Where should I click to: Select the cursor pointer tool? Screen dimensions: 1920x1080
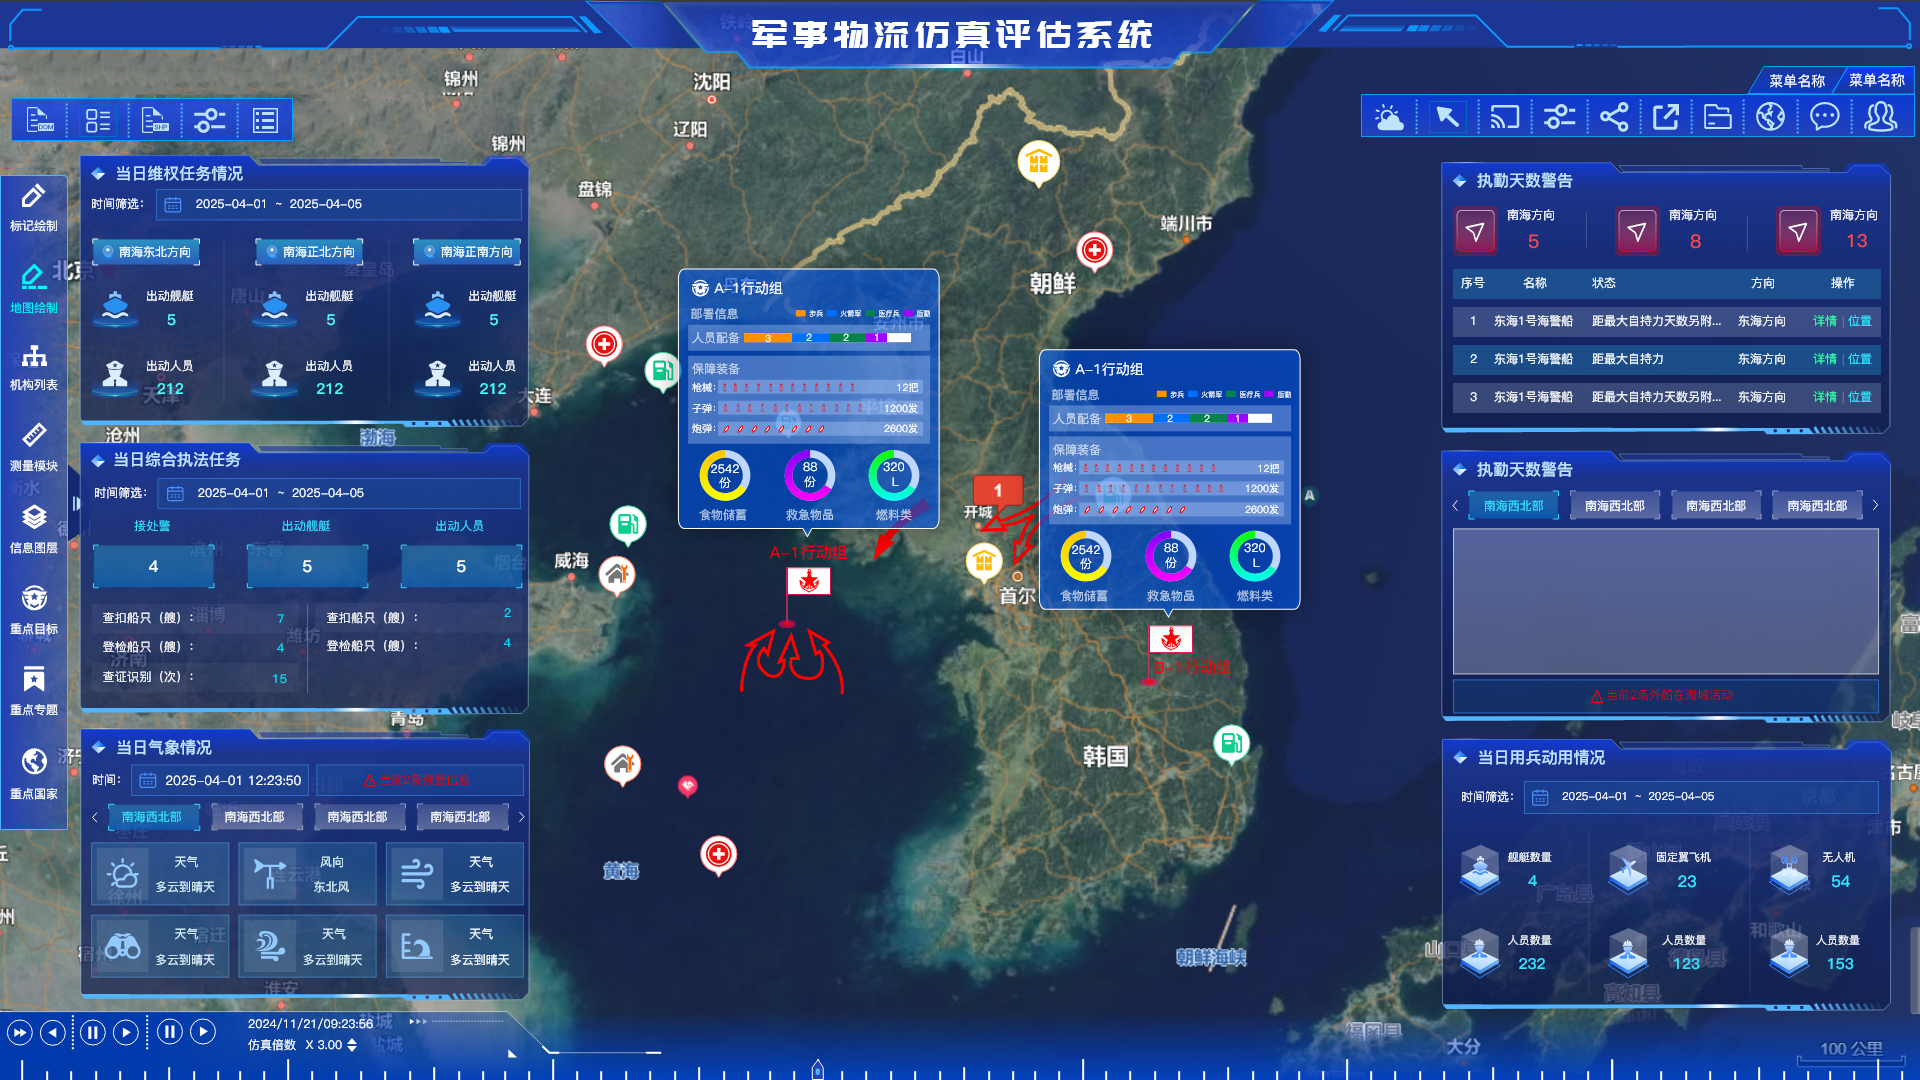1447,118
